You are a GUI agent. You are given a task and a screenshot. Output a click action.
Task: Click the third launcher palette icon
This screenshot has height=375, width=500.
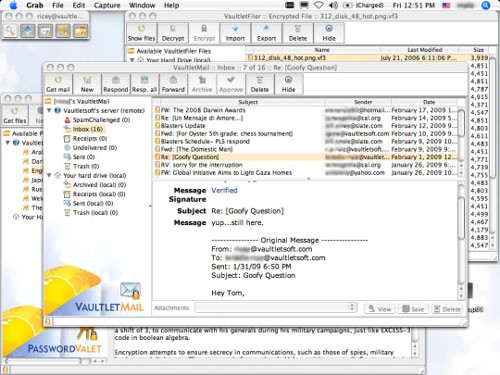[x=45, y=31]
